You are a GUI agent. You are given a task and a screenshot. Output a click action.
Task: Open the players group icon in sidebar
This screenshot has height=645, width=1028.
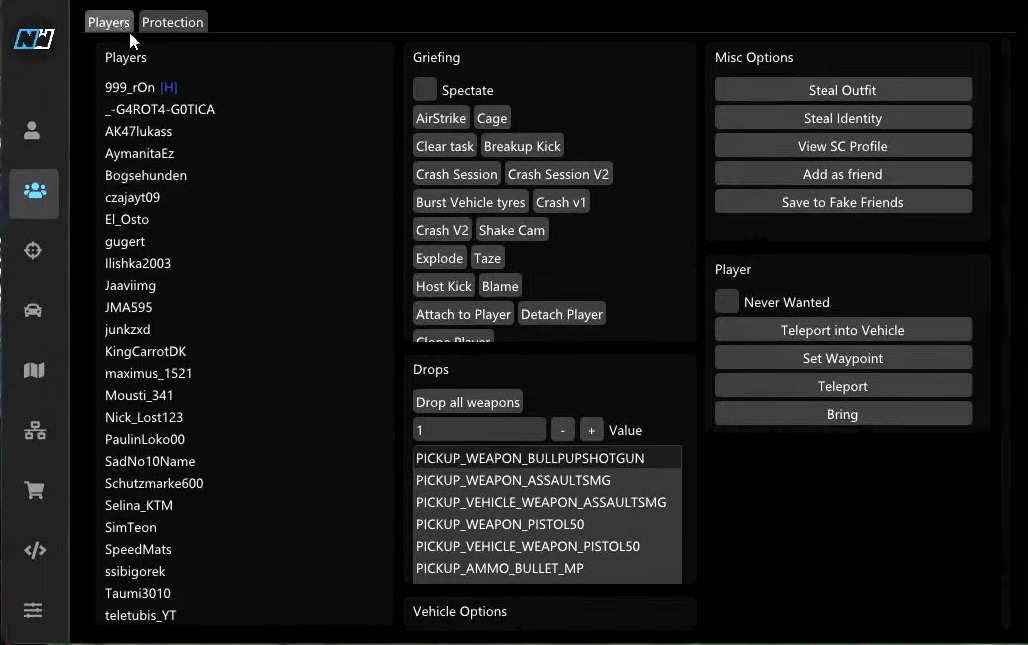tap(34, 192)
